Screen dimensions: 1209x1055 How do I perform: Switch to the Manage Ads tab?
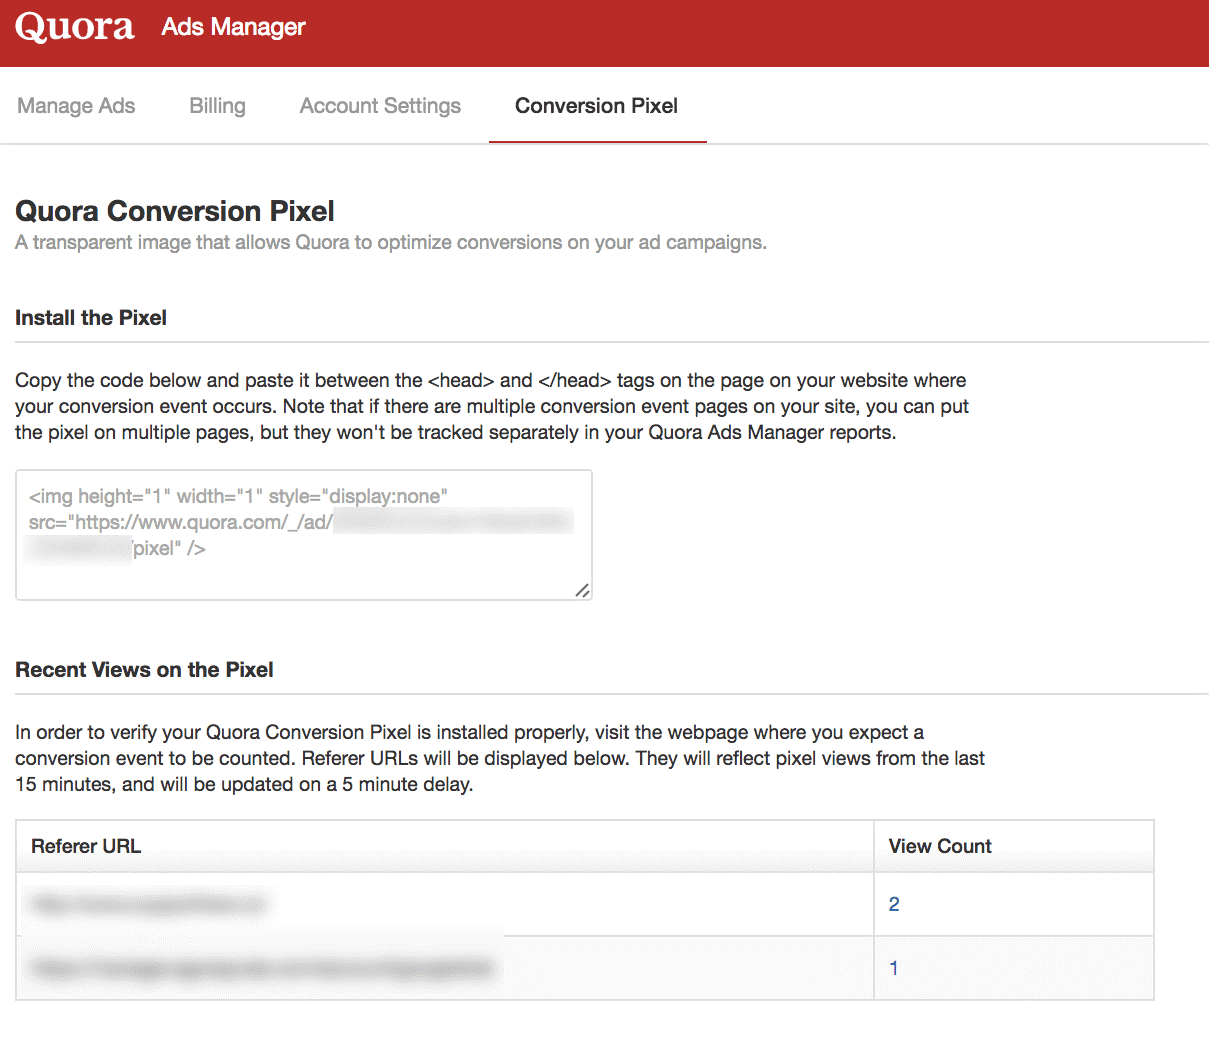pos(76,105)
